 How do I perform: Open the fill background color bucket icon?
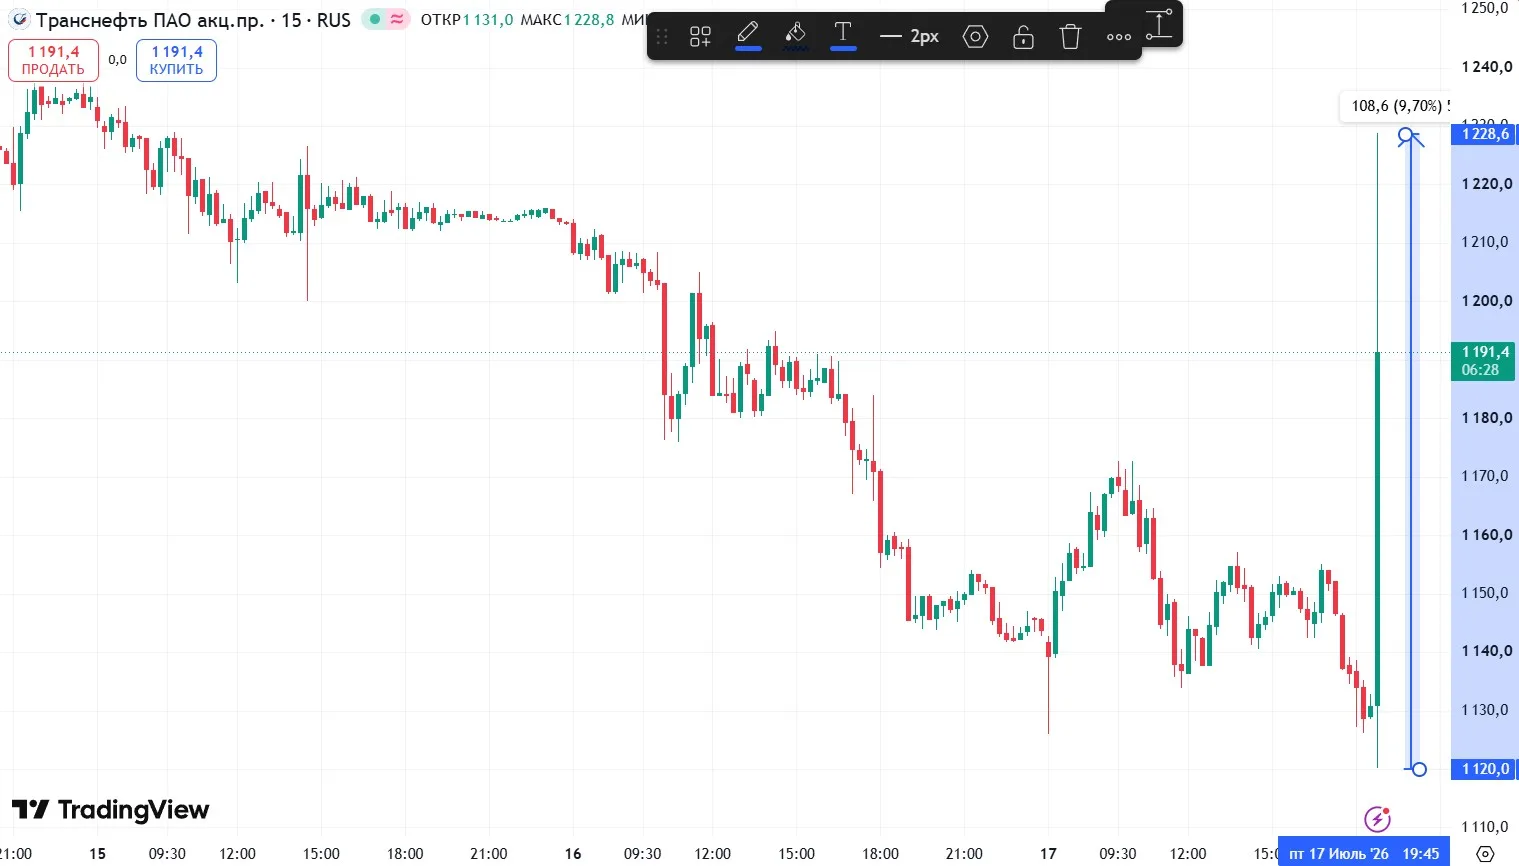click(796, 36)
